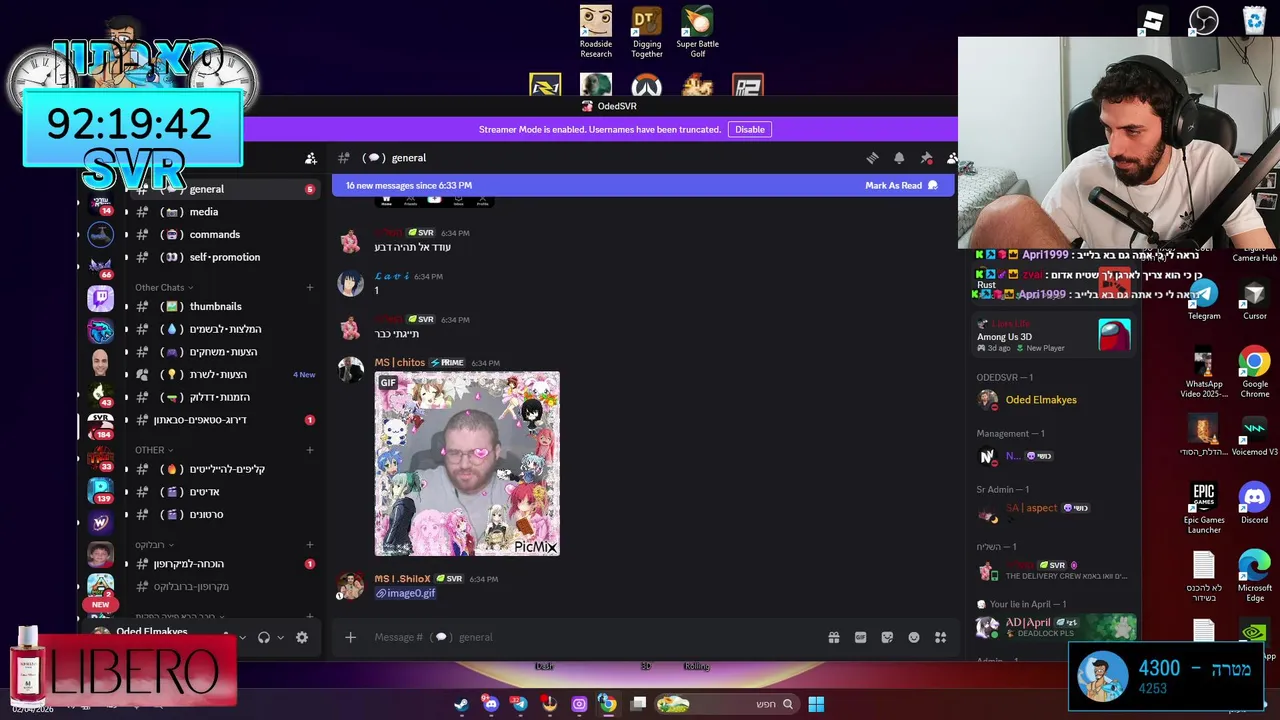This screenshot has width=1280, height=720.
Task: Add a channel to OTHER category
Action: (x=309, y=450)
